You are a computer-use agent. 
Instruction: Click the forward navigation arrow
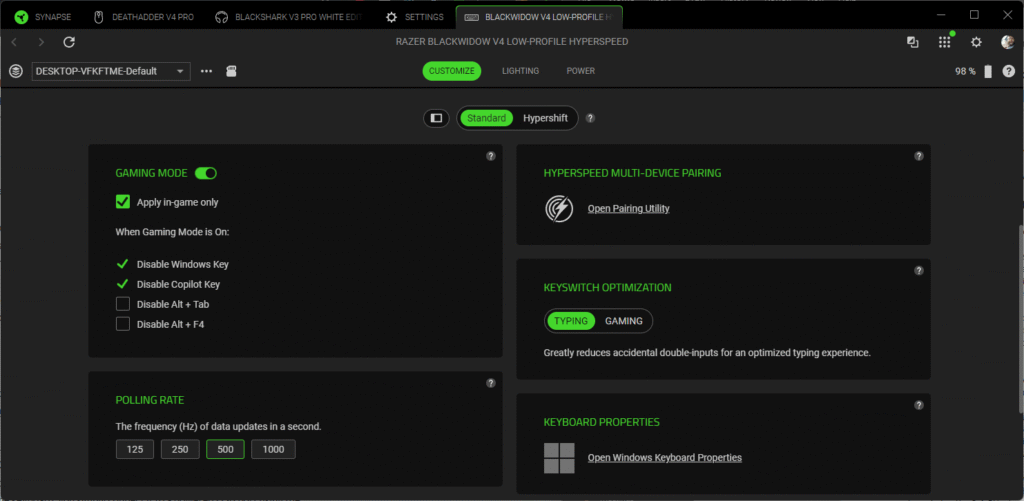[41, 42]
